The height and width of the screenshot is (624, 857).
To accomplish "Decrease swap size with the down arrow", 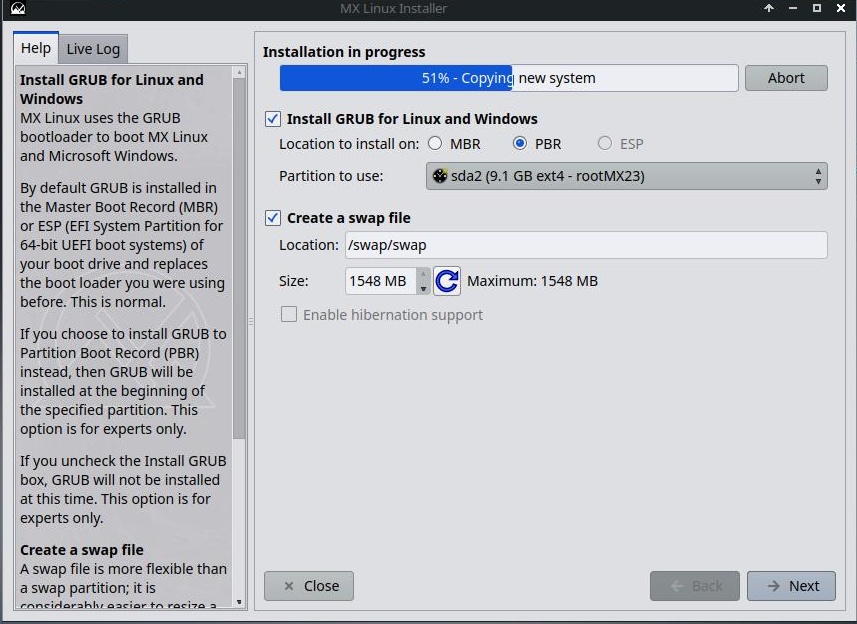I will tap(424, 288).
